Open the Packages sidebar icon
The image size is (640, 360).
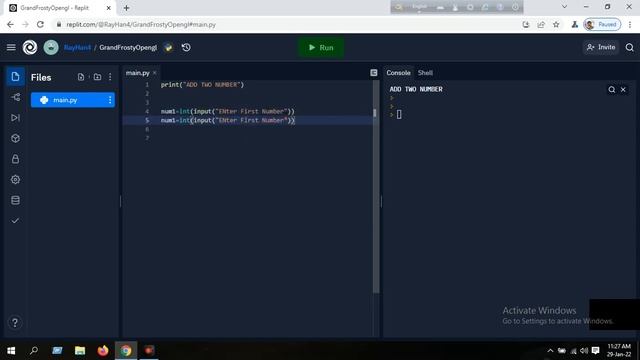pos(15,138)
